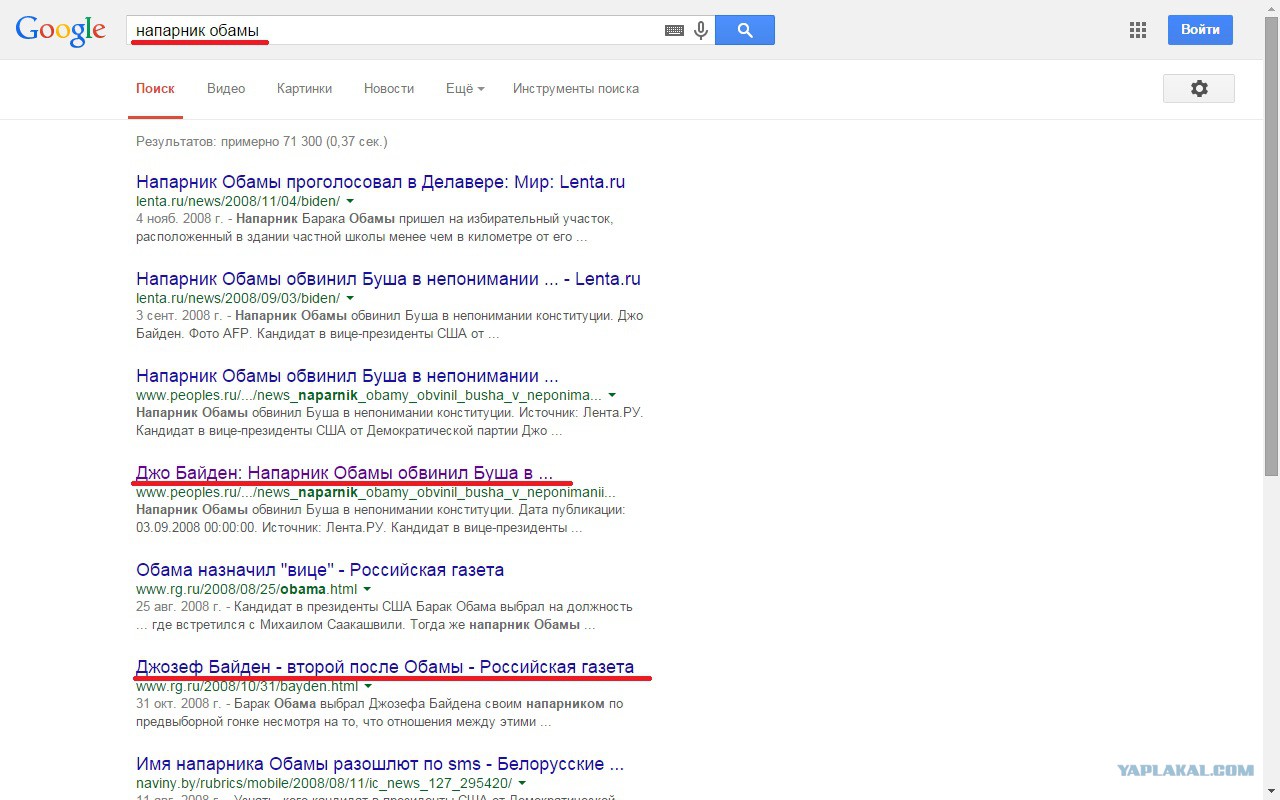Open search settings gear
This screenshot has height=800, width=1280.
(x=1199, y=88)
